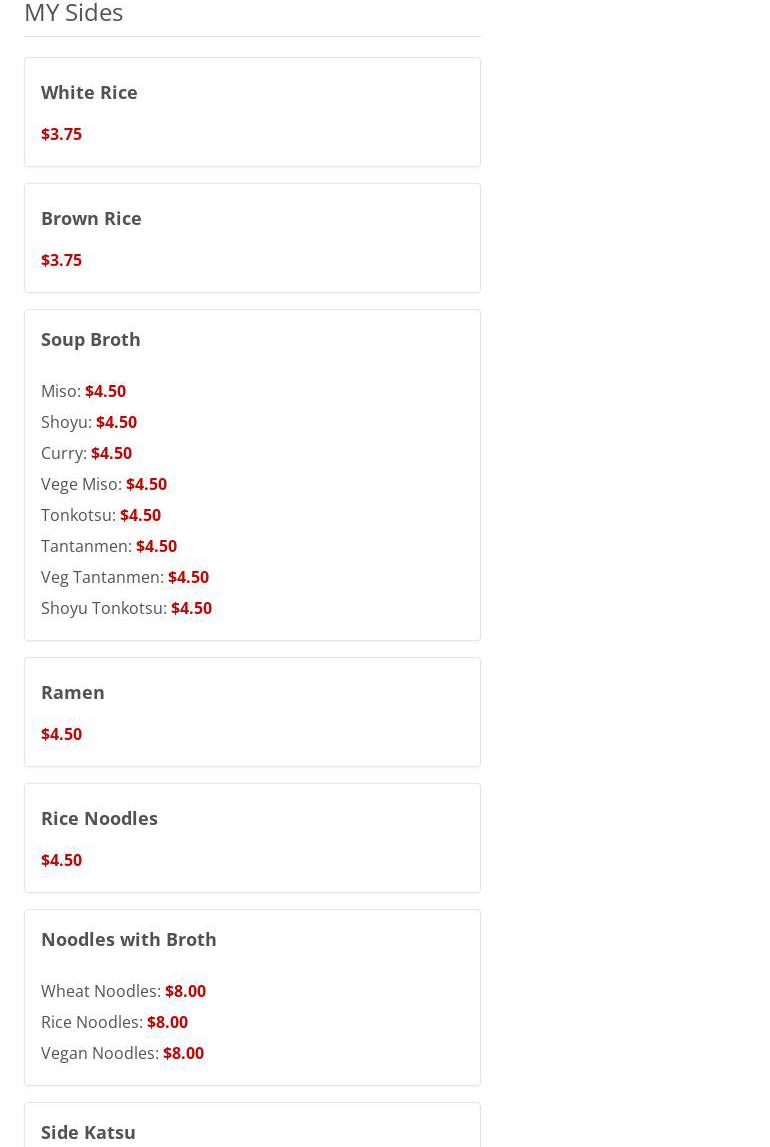Click the Soup Broth item title
The height and width of the screenshot is (1147, 770).
[90, 339]
